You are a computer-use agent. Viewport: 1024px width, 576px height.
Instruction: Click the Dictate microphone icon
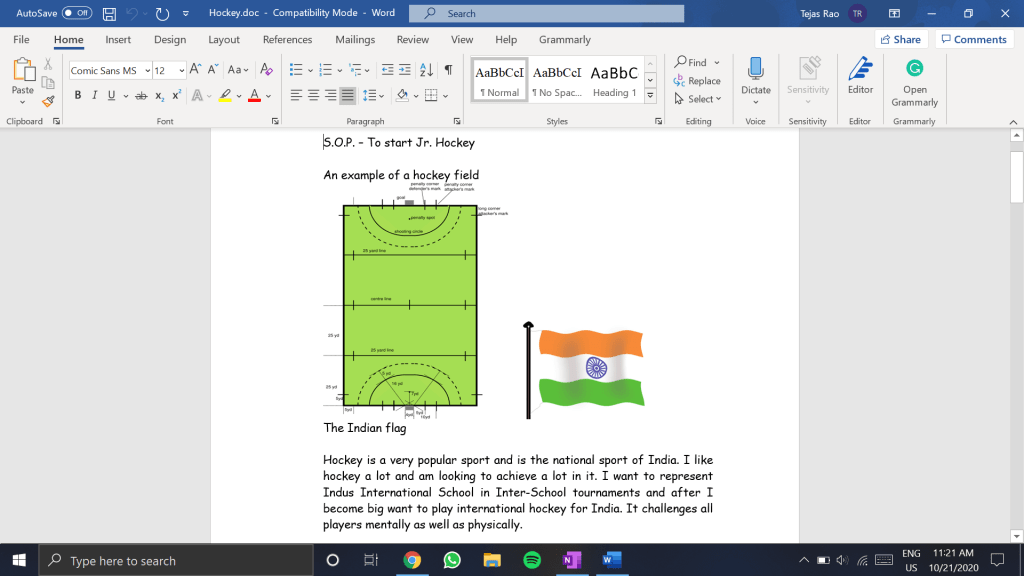point(756,77)
